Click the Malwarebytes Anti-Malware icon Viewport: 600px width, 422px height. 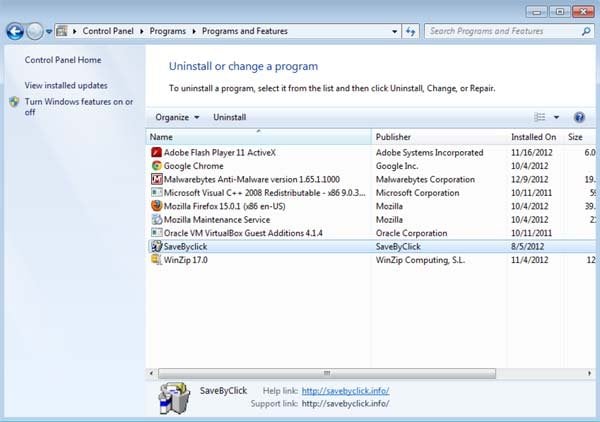pos(156,179)
